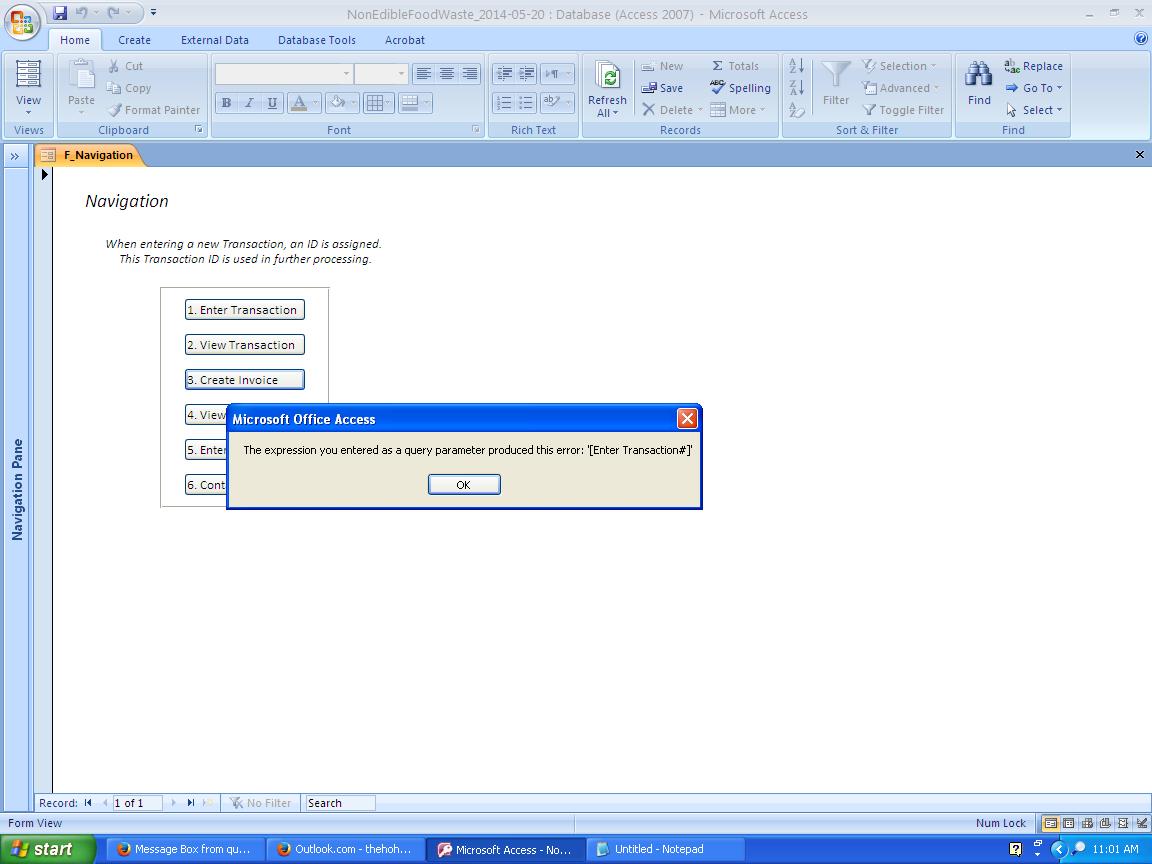Click the Numbering list icon

[504, 103]
